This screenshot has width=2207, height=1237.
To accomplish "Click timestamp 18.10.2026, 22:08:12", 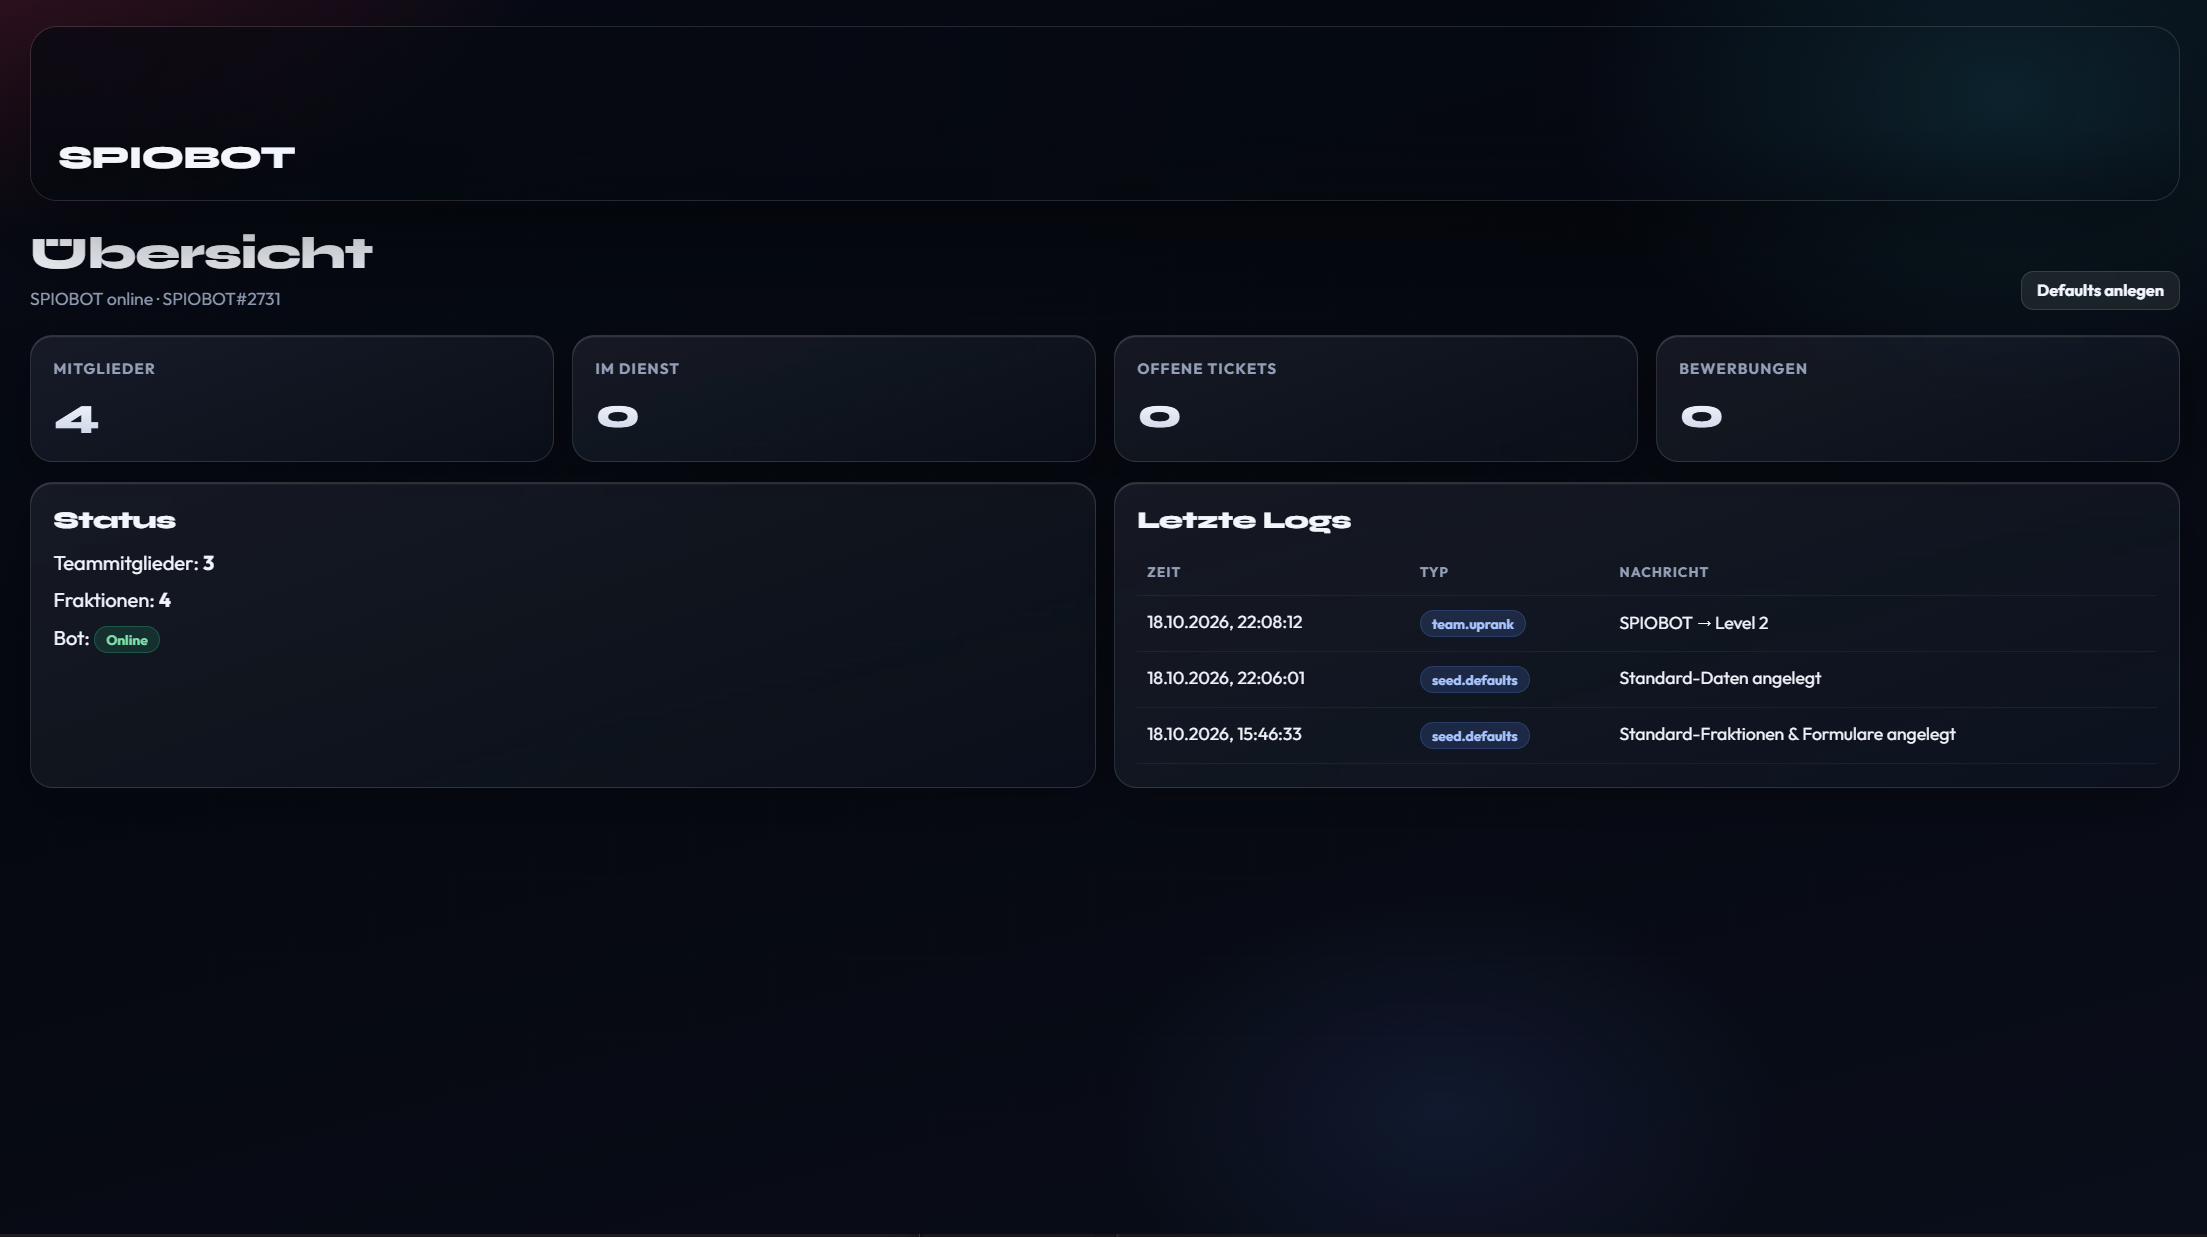I will coord(1224,622).
